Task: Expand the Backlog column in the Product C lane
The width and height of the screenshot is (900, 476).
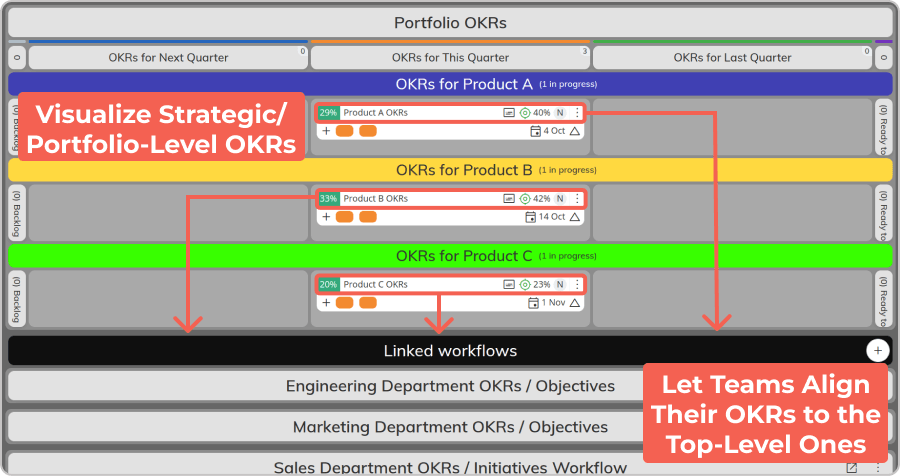Action: 17,299
